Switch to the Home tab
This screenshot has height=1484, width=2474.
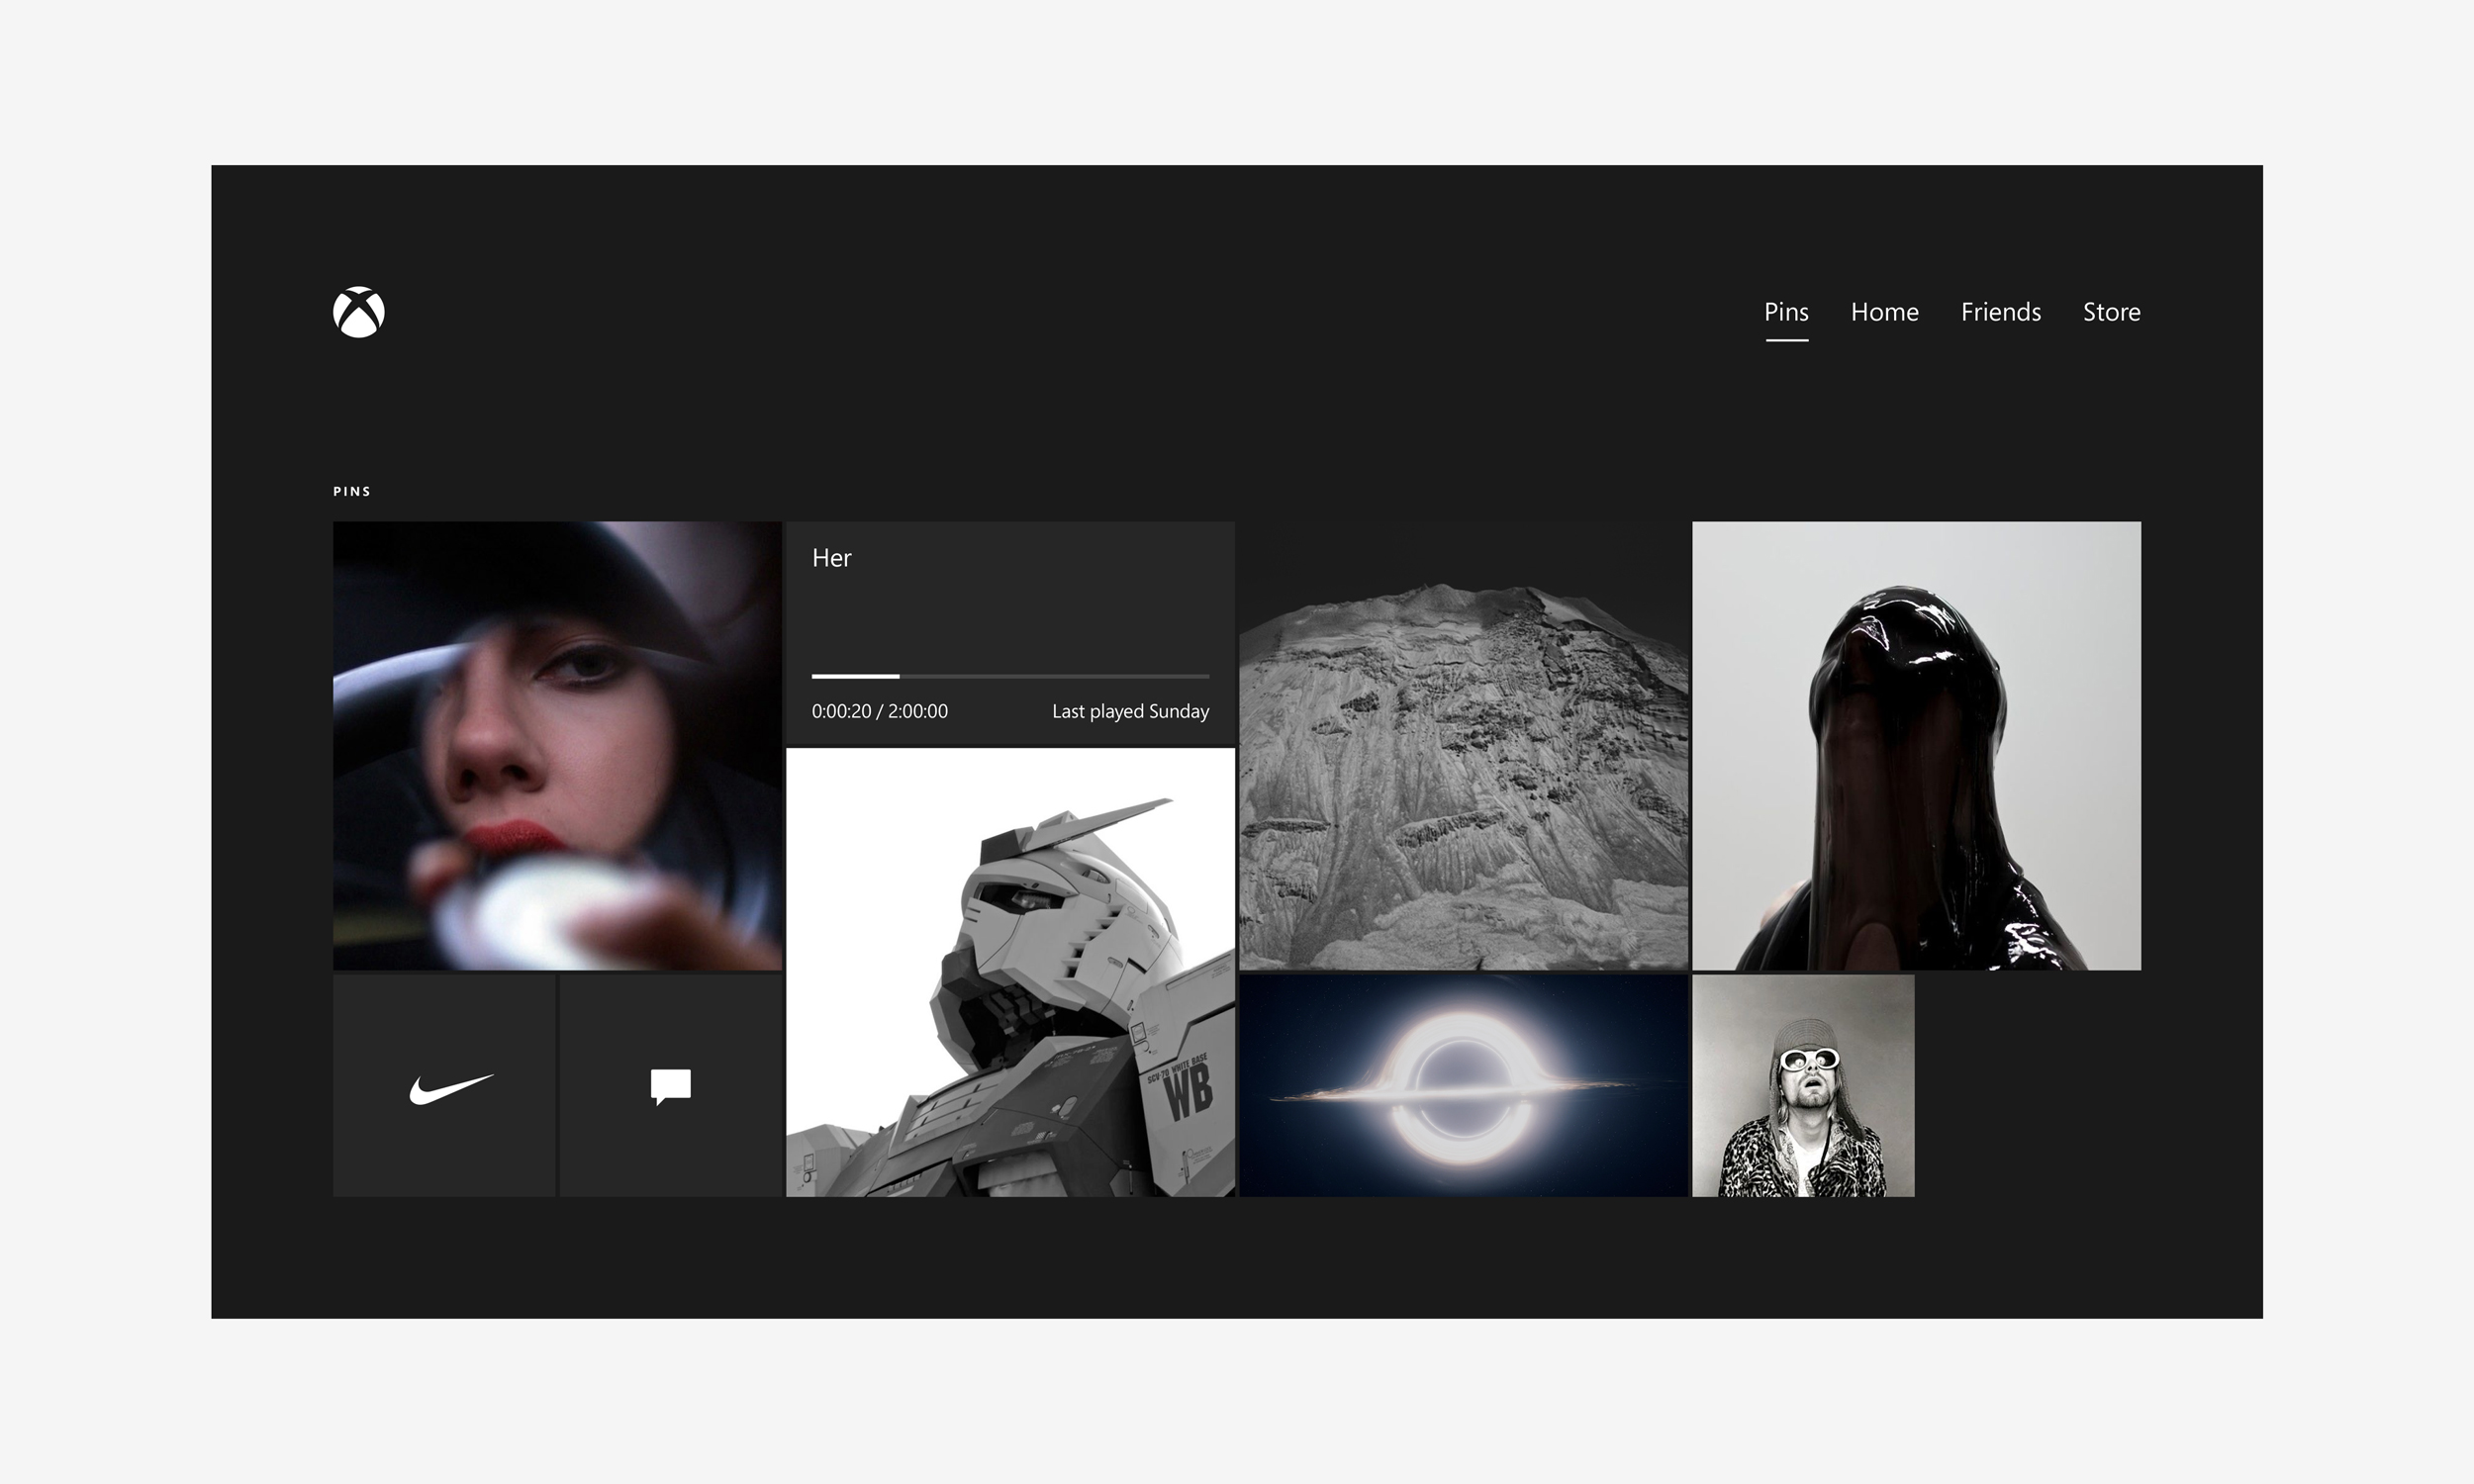[1884, 312]
